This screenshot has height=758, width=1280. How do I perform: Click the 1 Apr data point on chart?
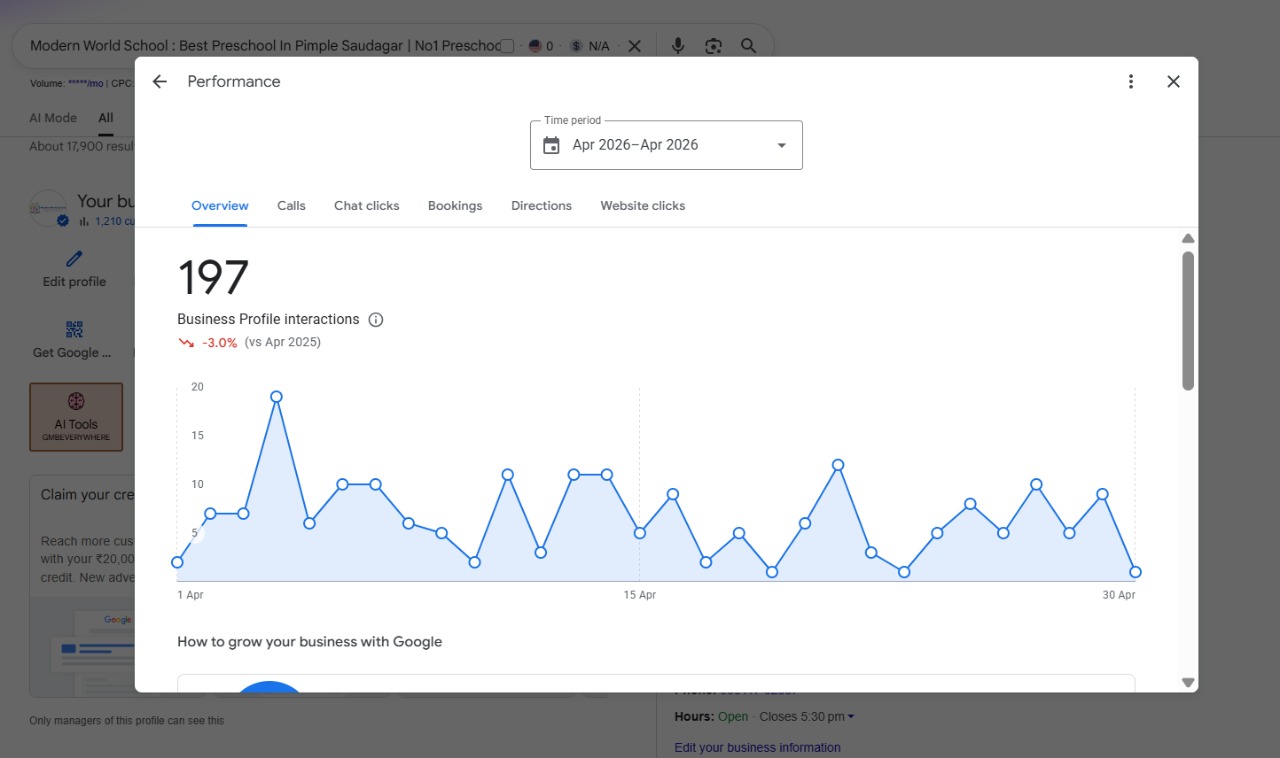click(178, 562)
